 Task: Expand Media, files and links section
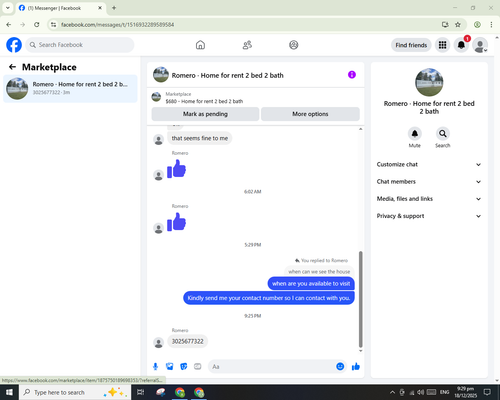(429, 199)
